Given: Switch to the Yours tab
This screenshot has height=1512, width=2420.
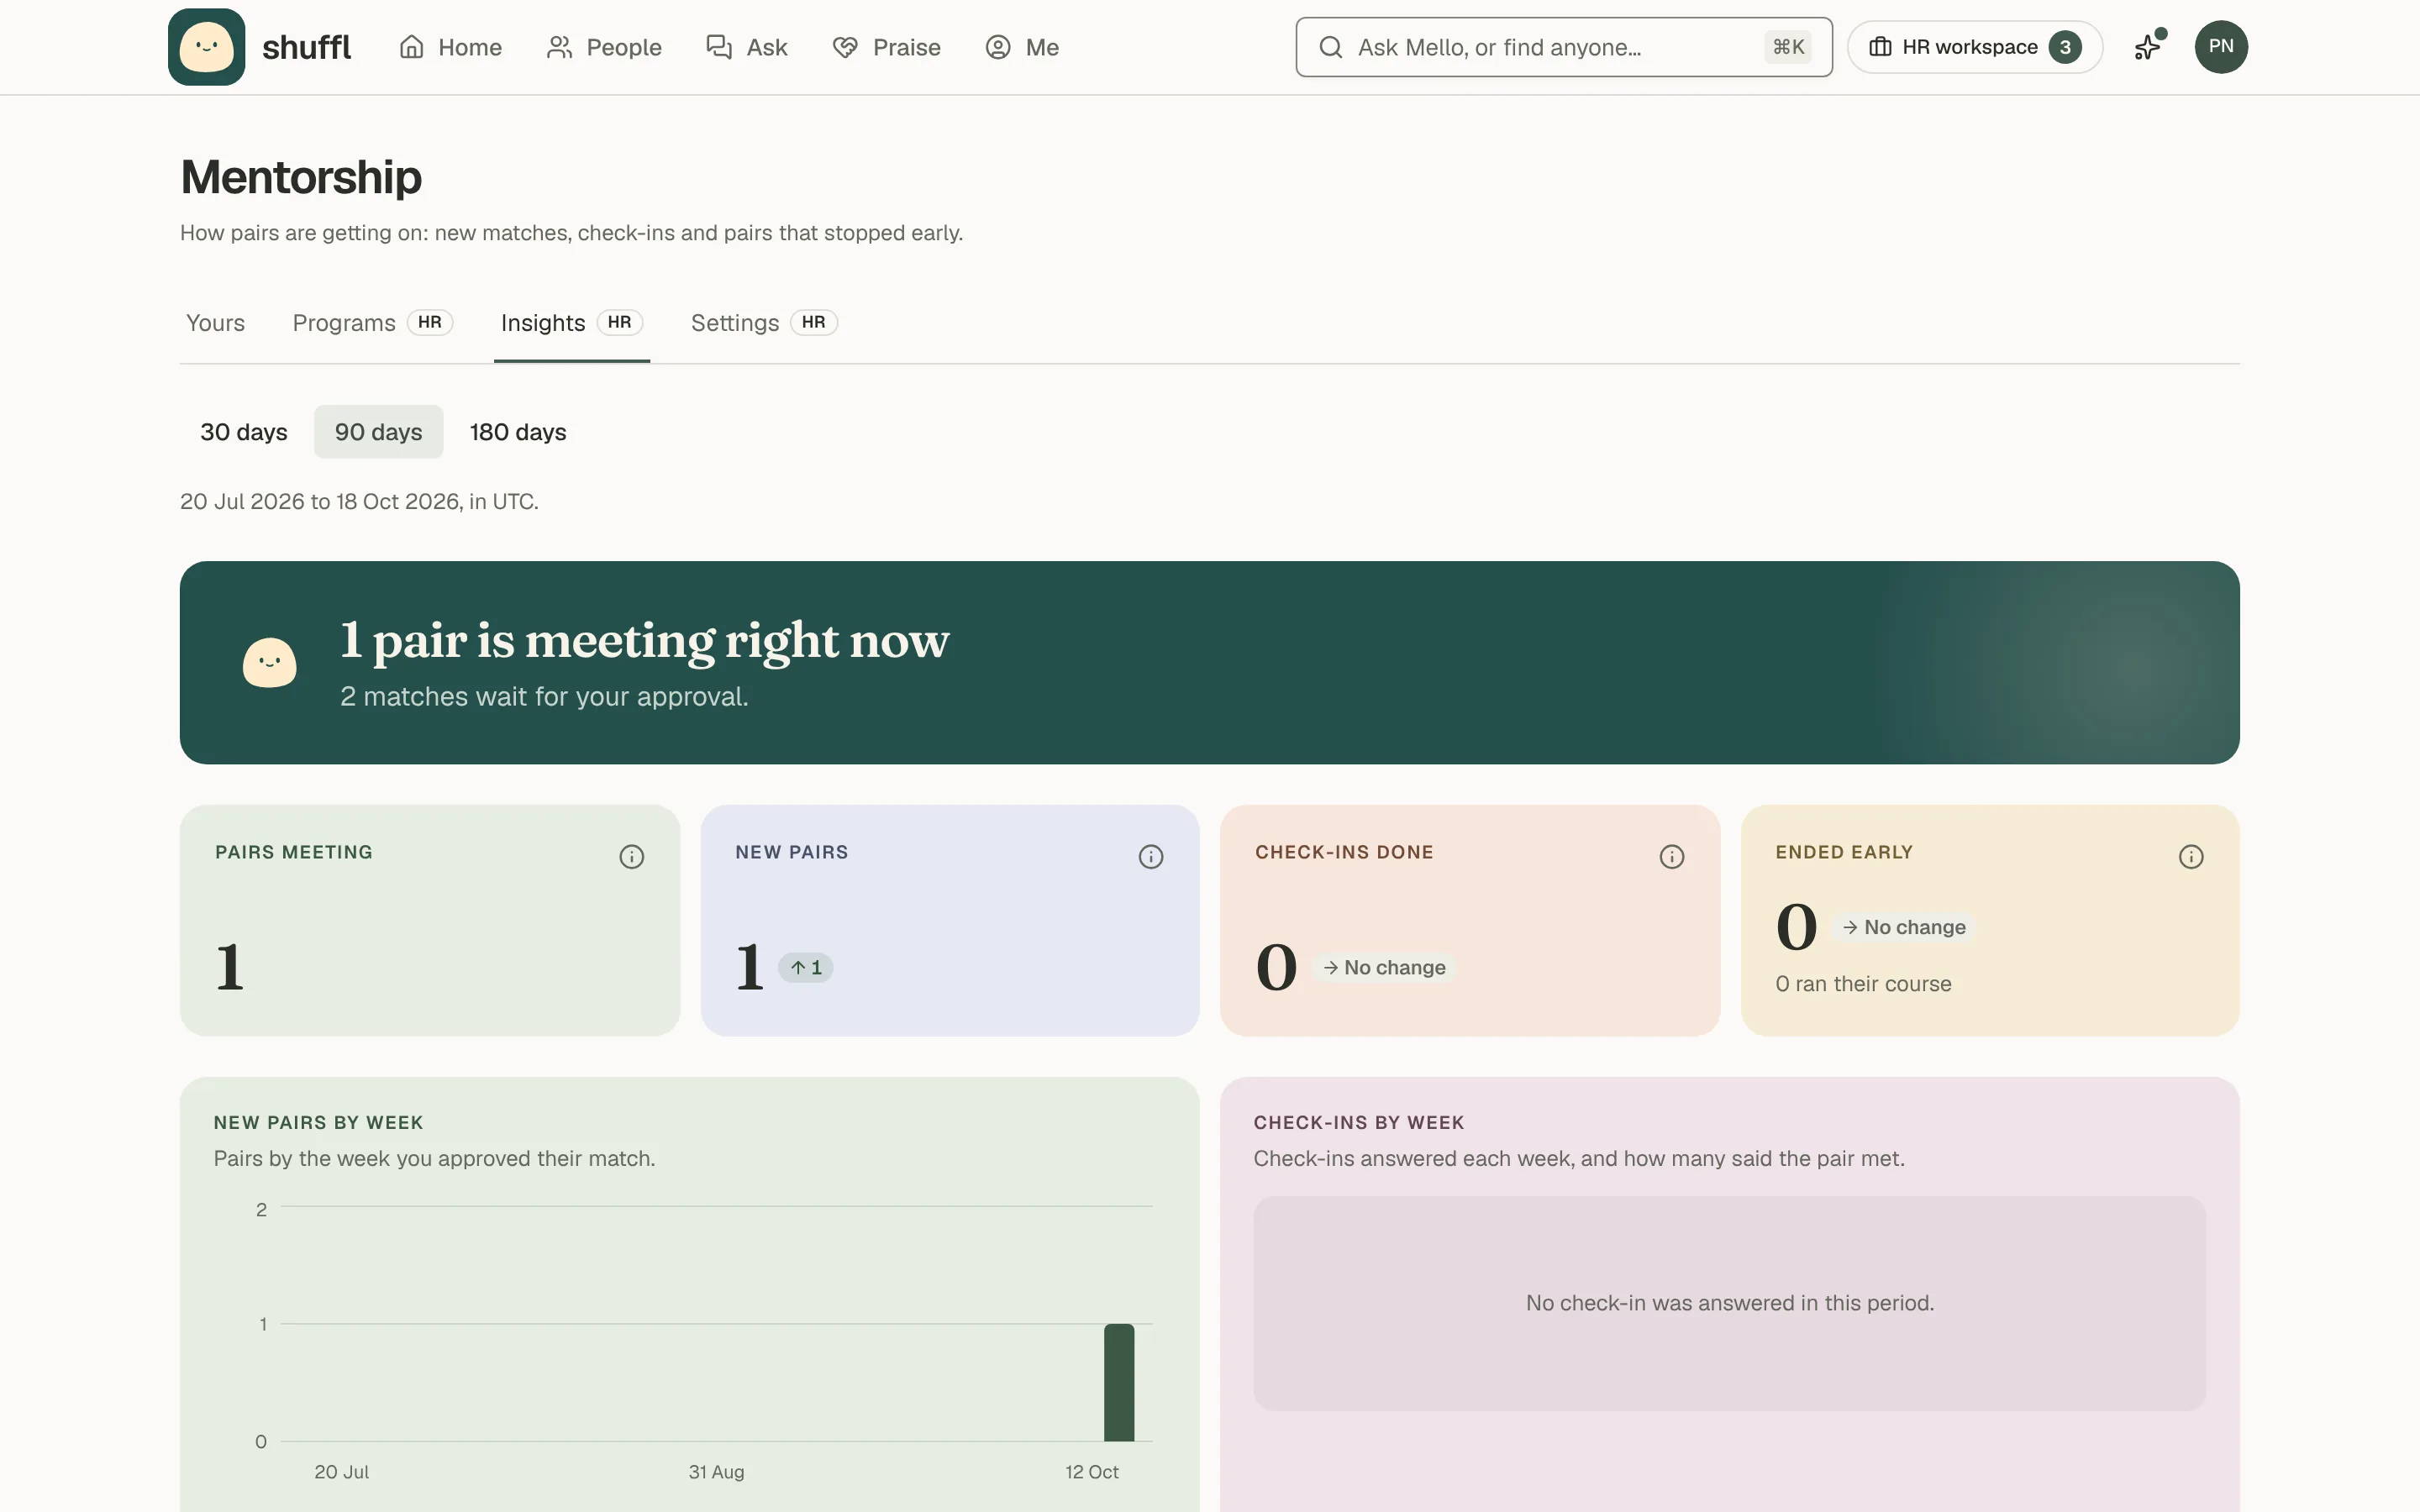Looking at the screenshot, I should coord(215,323).
